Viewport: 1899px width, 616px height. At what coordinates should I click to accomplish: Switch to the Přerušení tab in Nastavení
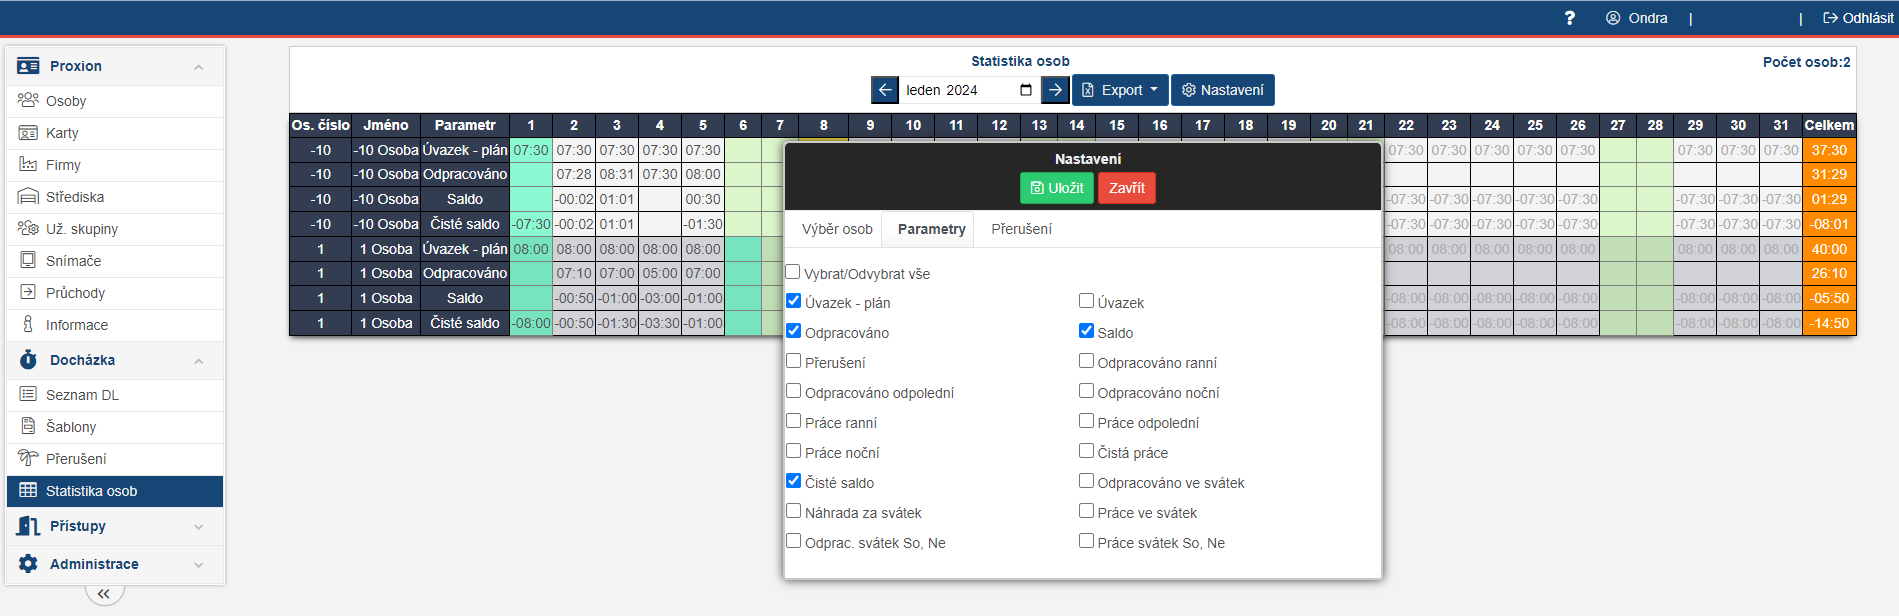pyautogui.click(x=1021, y=229)
